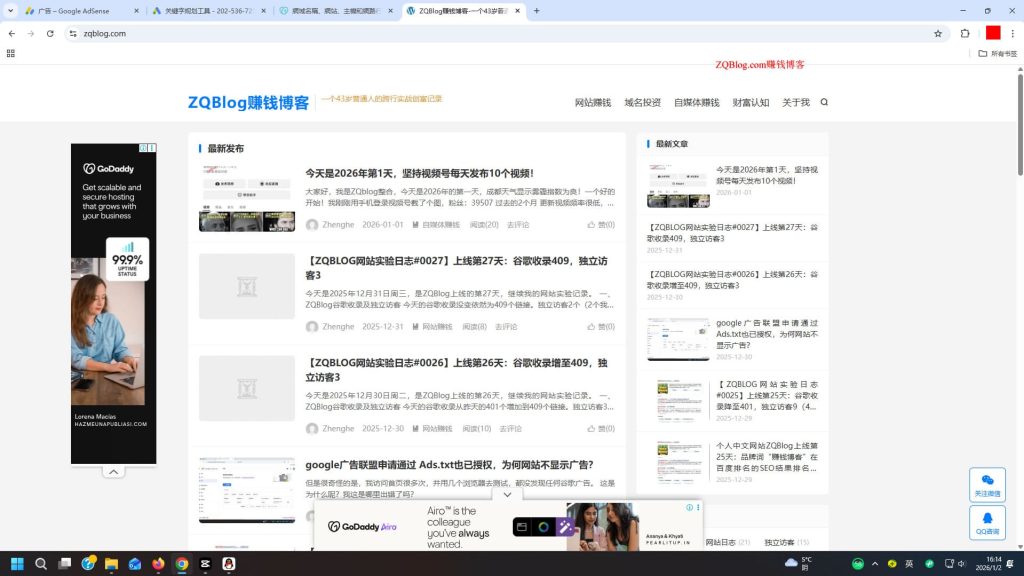Collapse the left sidebar ad with chevron
Screen dimensions: 1024x576
click(x=113, y=472)
